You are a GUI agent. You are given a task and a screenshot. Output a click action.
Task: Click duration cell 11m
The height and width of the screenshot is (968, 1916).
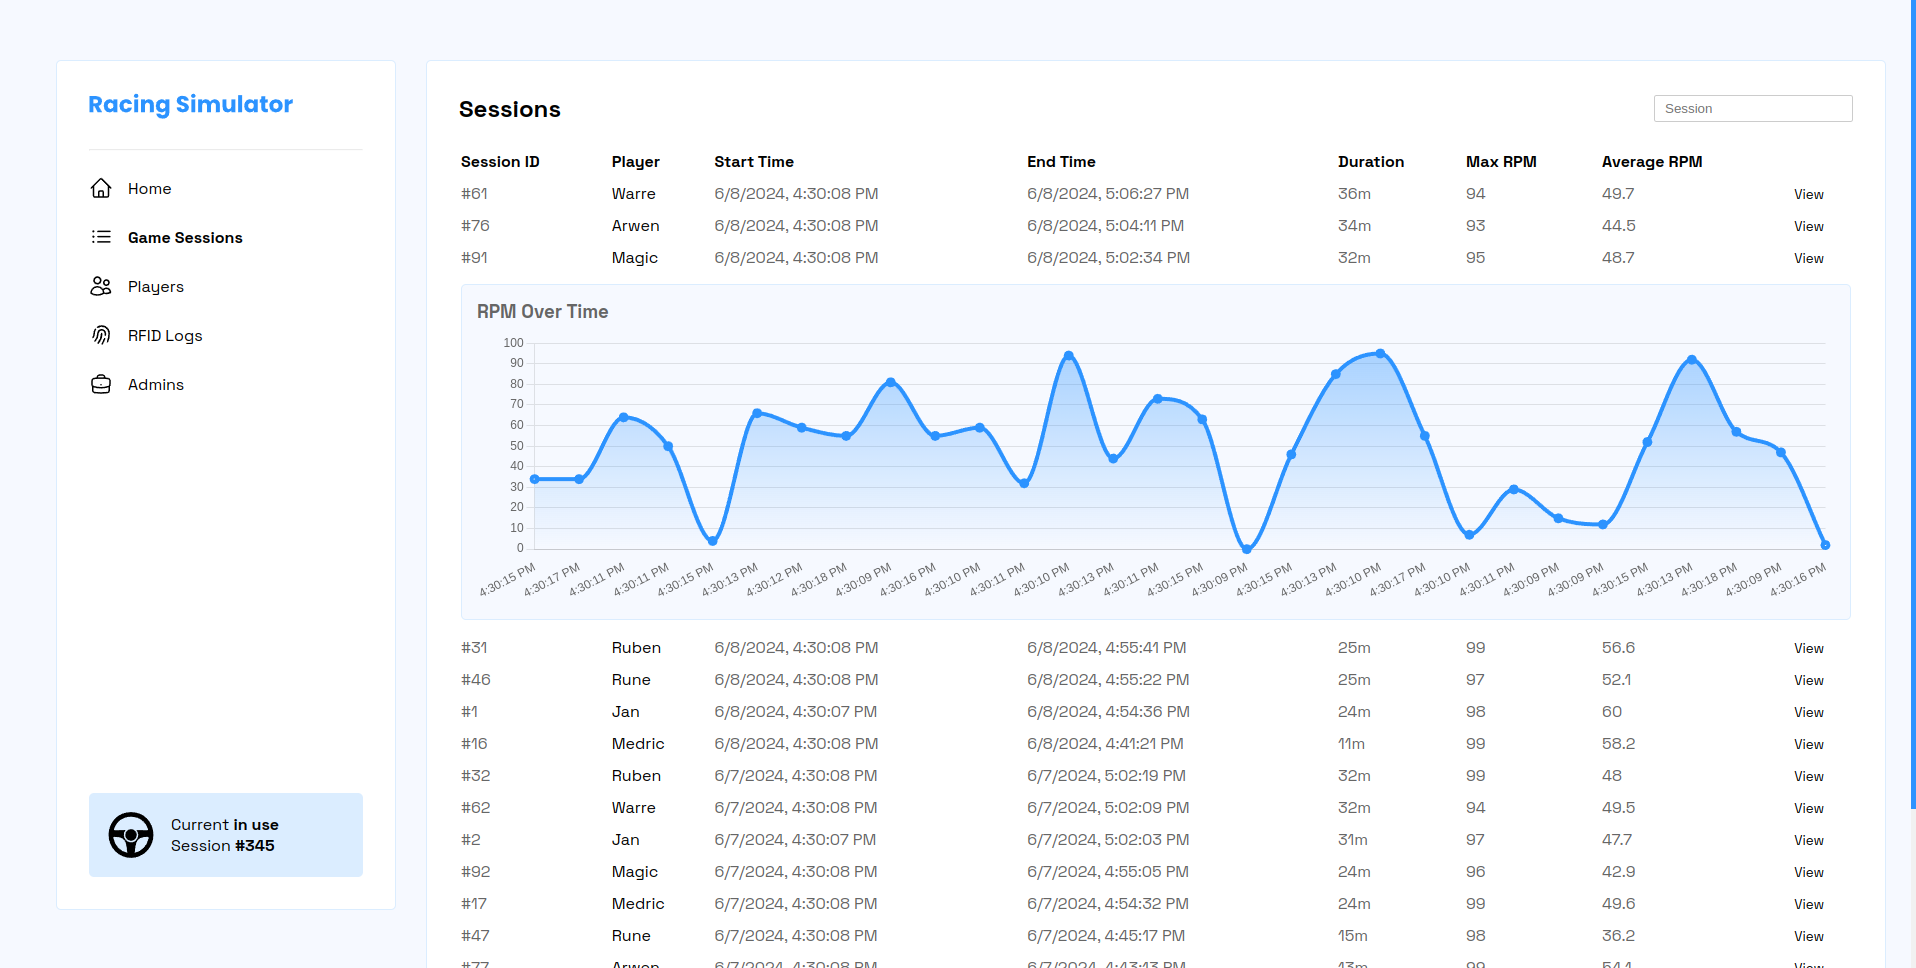point(1351,744)
